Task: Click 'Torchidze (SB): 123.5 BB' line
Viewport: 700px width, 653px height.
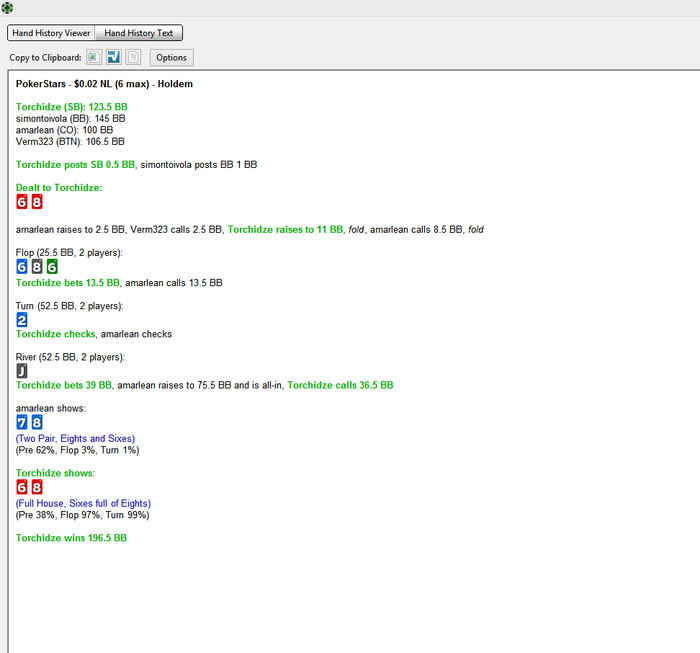Action: point(72,107)
